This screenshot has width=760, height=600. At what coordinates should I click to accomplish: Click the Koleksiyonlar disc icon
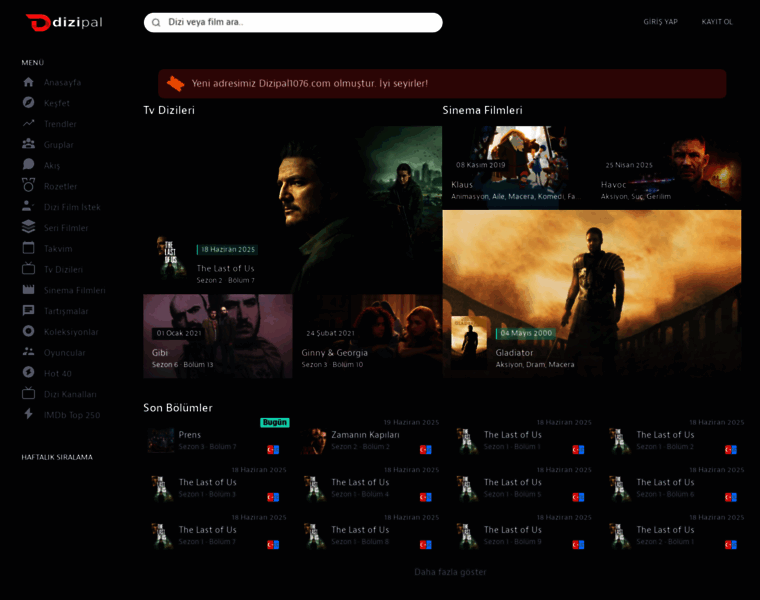(x=29, y=332)
